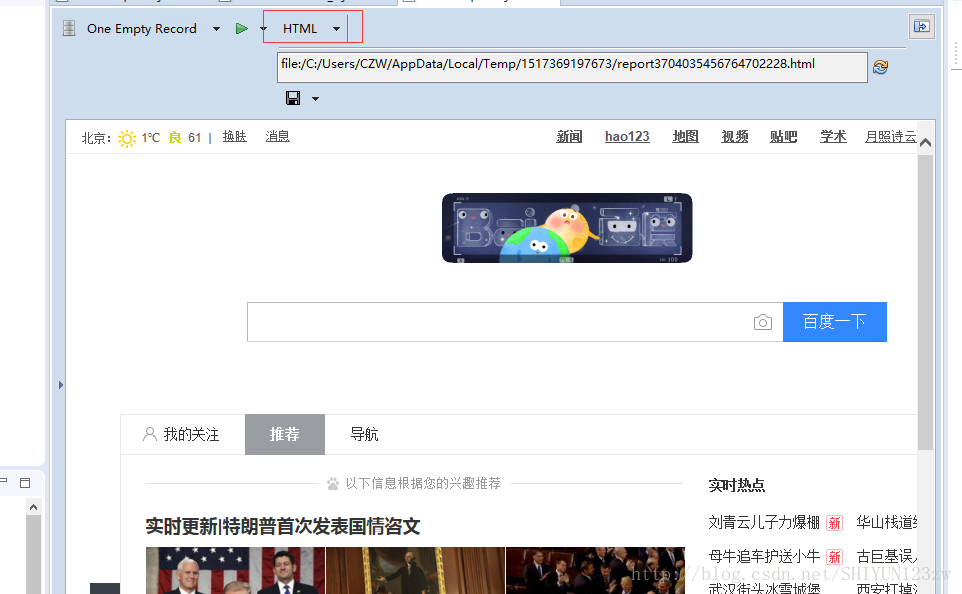Click the paw icon beside recommendation notice

(x=333, y=484)
